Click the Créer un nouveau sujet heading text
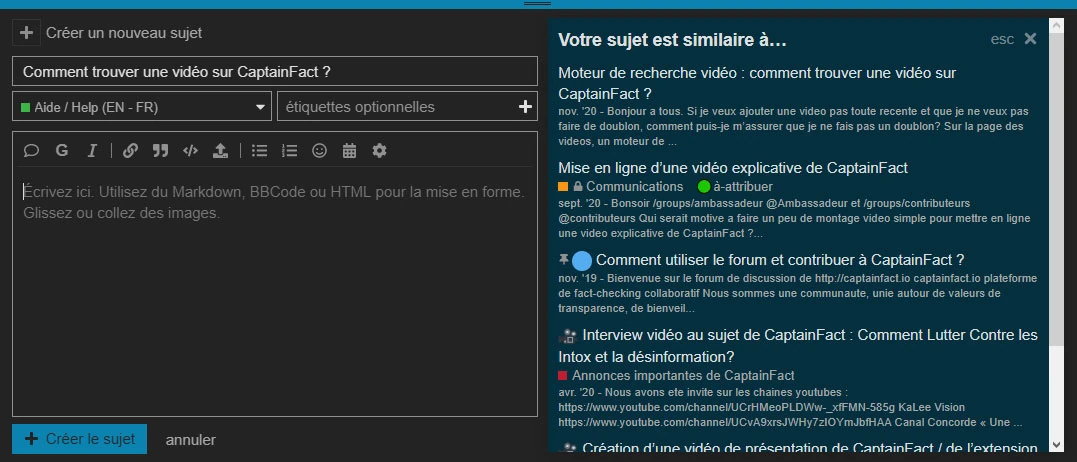Screen dimensions: 1077x462 coord(124,32)
